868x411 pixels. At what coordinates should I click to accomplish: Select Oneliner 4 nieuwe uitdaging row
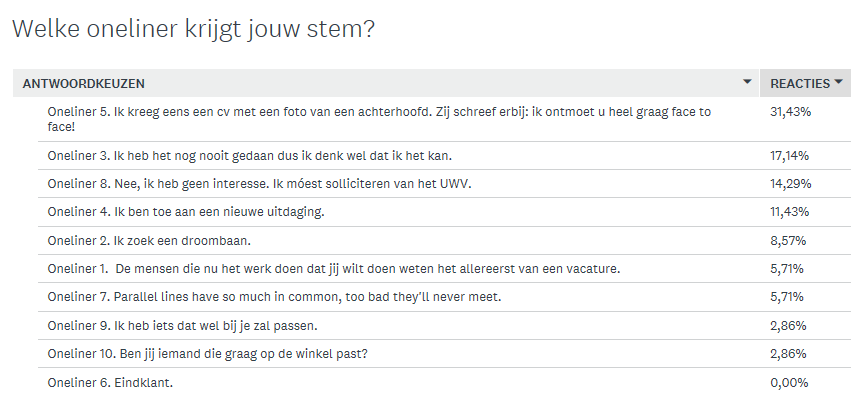pyautogui.click(x=444, y=212)
